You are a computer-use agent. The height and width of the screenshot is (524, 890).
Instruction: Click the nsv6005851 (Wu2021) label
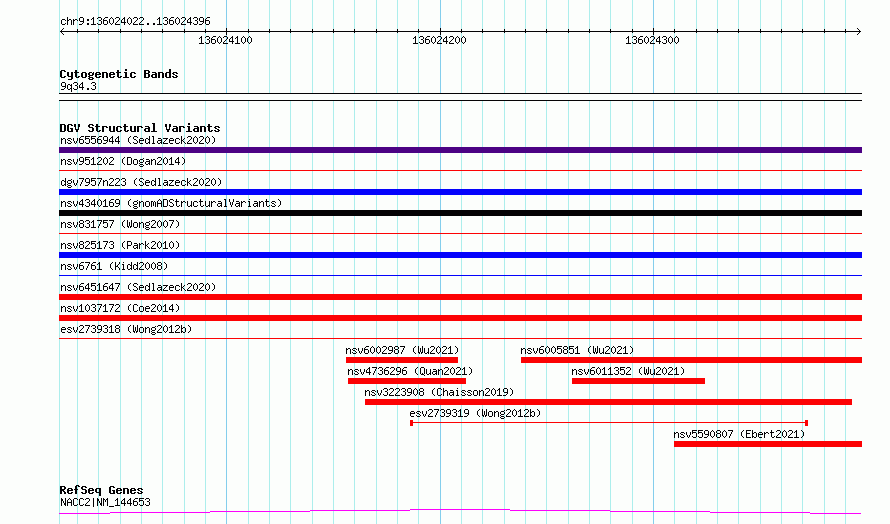(x=577, y=350)
